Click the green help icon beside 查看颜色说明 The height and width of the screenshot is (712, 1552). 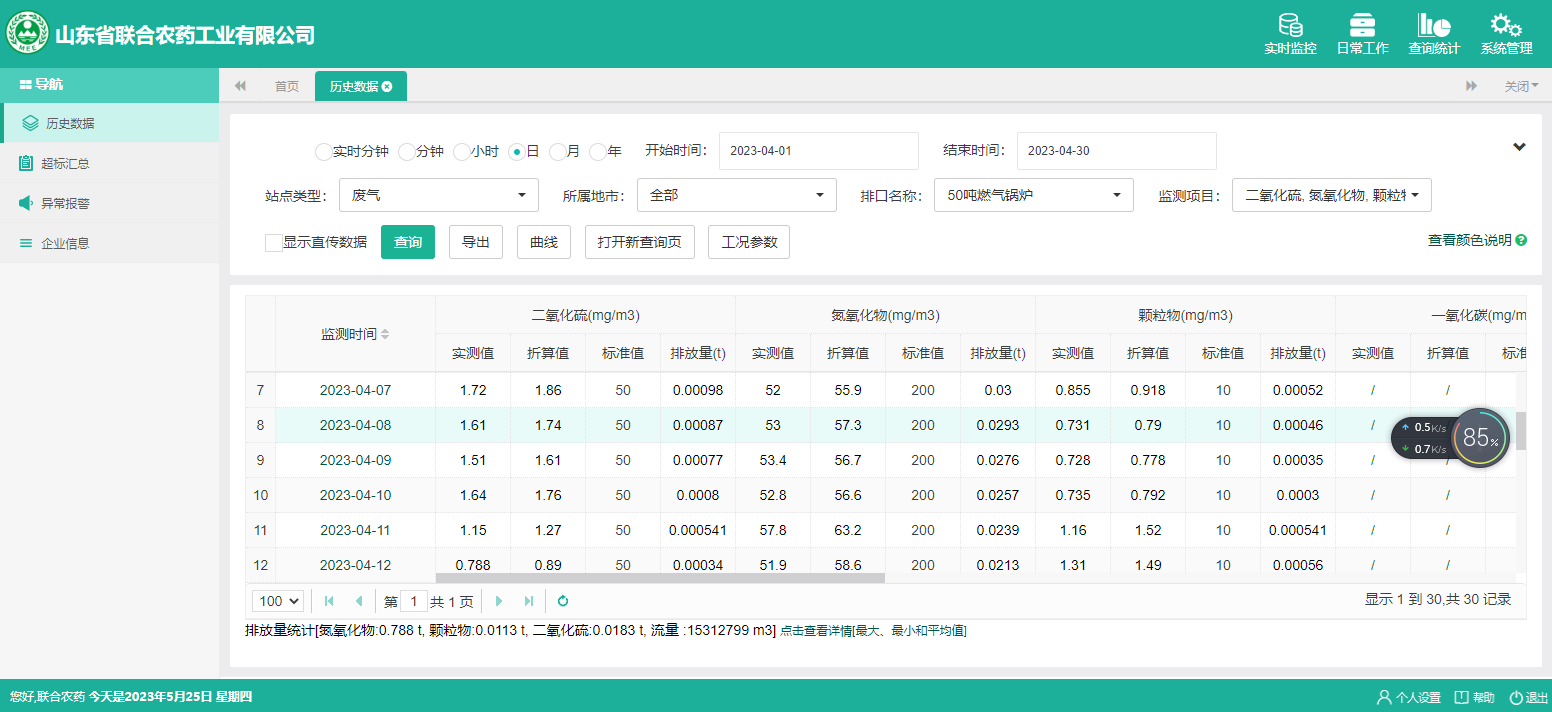coord(1521,240)
